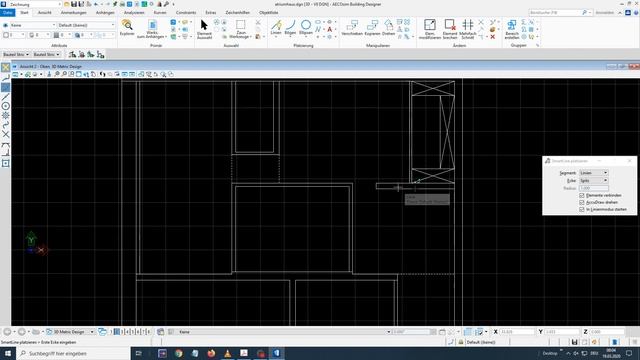Image resolution: width=640 pixels, height=360 pixels.
Task: Open Firefox from the taskbar
Action: (211, 353)
